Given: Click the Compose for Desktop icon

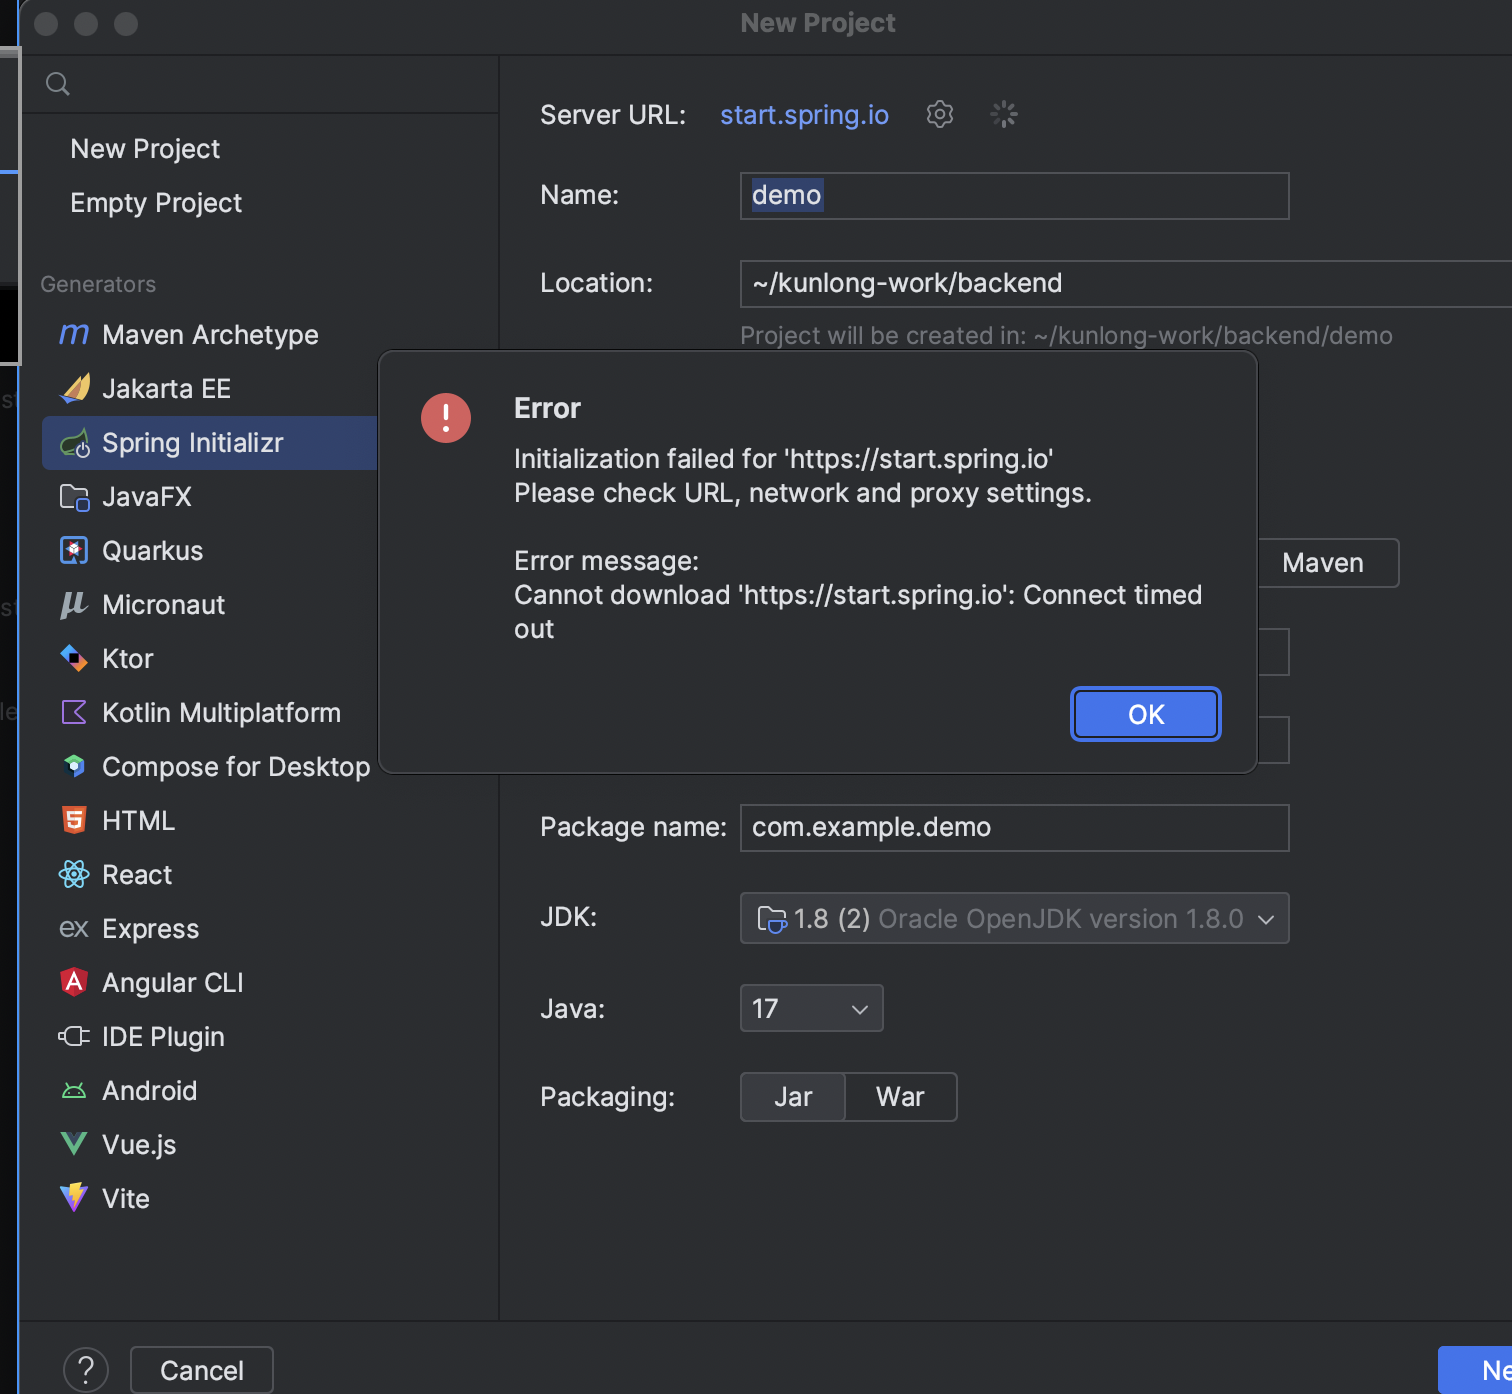Looking at the screenshot, I should tap(74, 766).
